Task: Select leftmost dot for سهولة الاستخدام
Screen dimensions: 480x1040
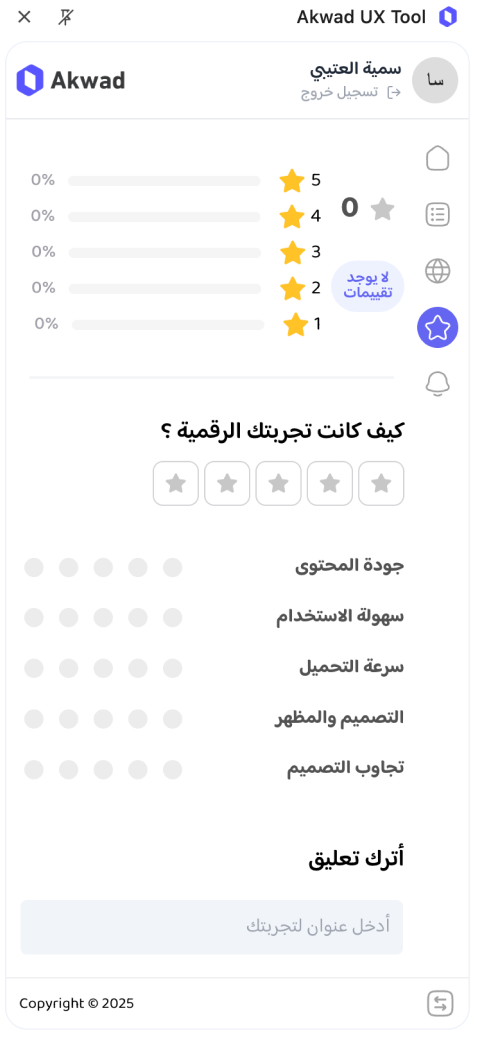Action: point(34,618)
